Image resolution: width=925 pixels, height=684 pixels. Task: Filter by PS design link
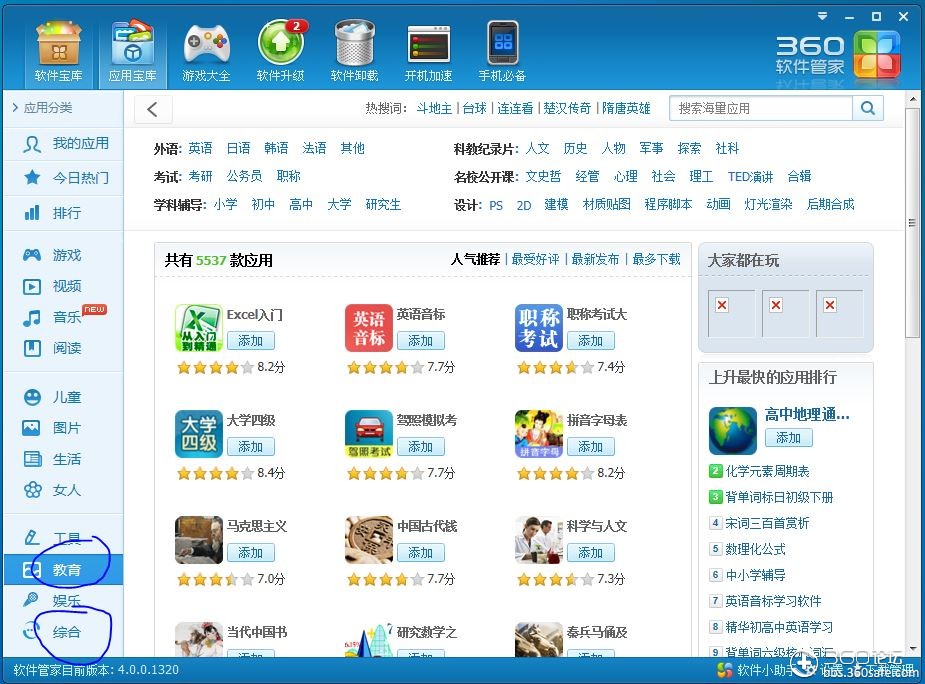(x=496, y=205)
